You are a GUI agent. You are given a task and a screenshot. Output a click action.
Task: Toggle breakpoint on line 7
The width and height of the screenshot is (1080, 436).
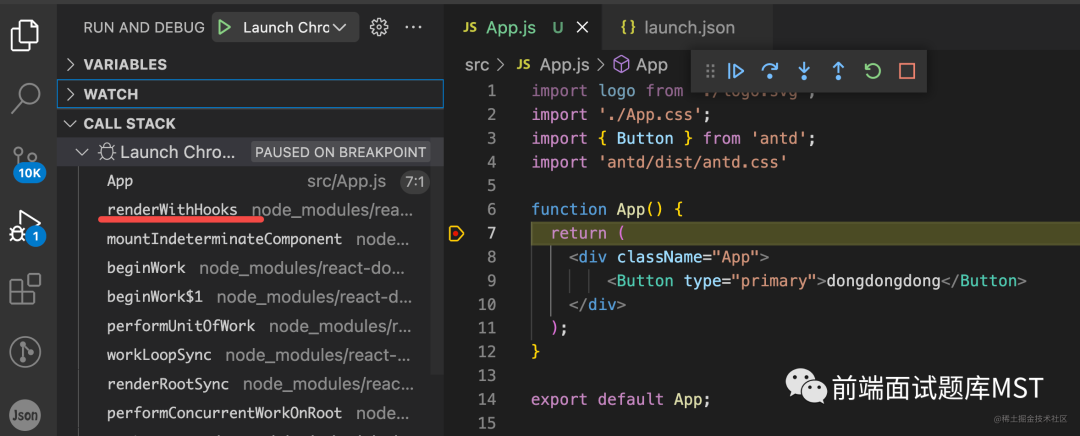[457, 234]
